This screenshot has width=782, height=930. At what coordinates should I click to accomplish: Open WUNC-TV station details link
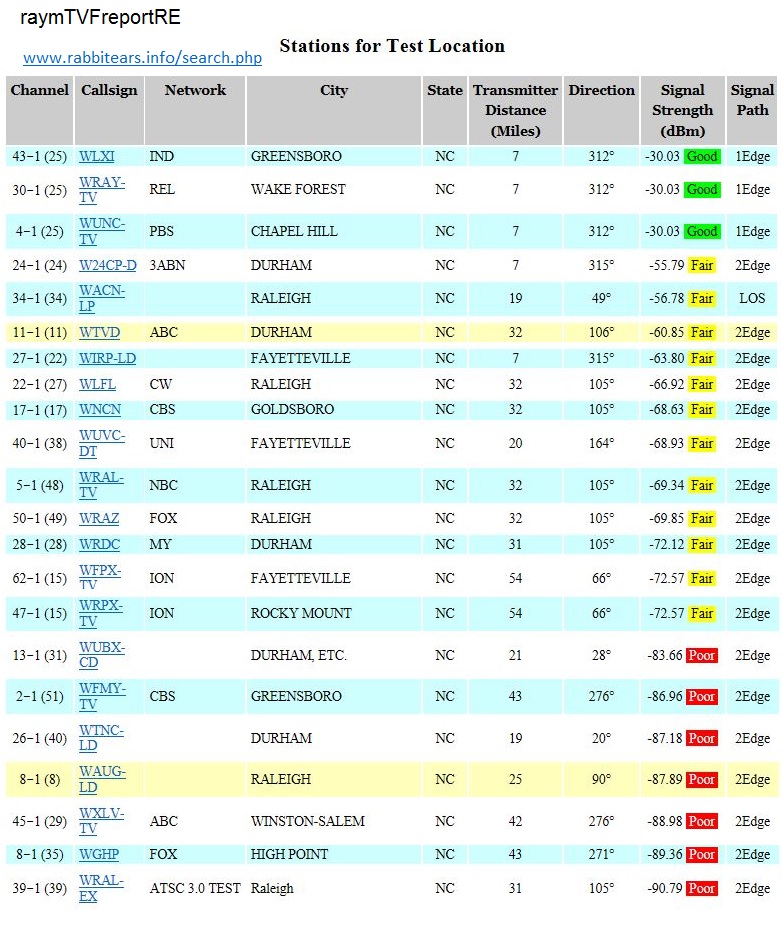point(102,231)
